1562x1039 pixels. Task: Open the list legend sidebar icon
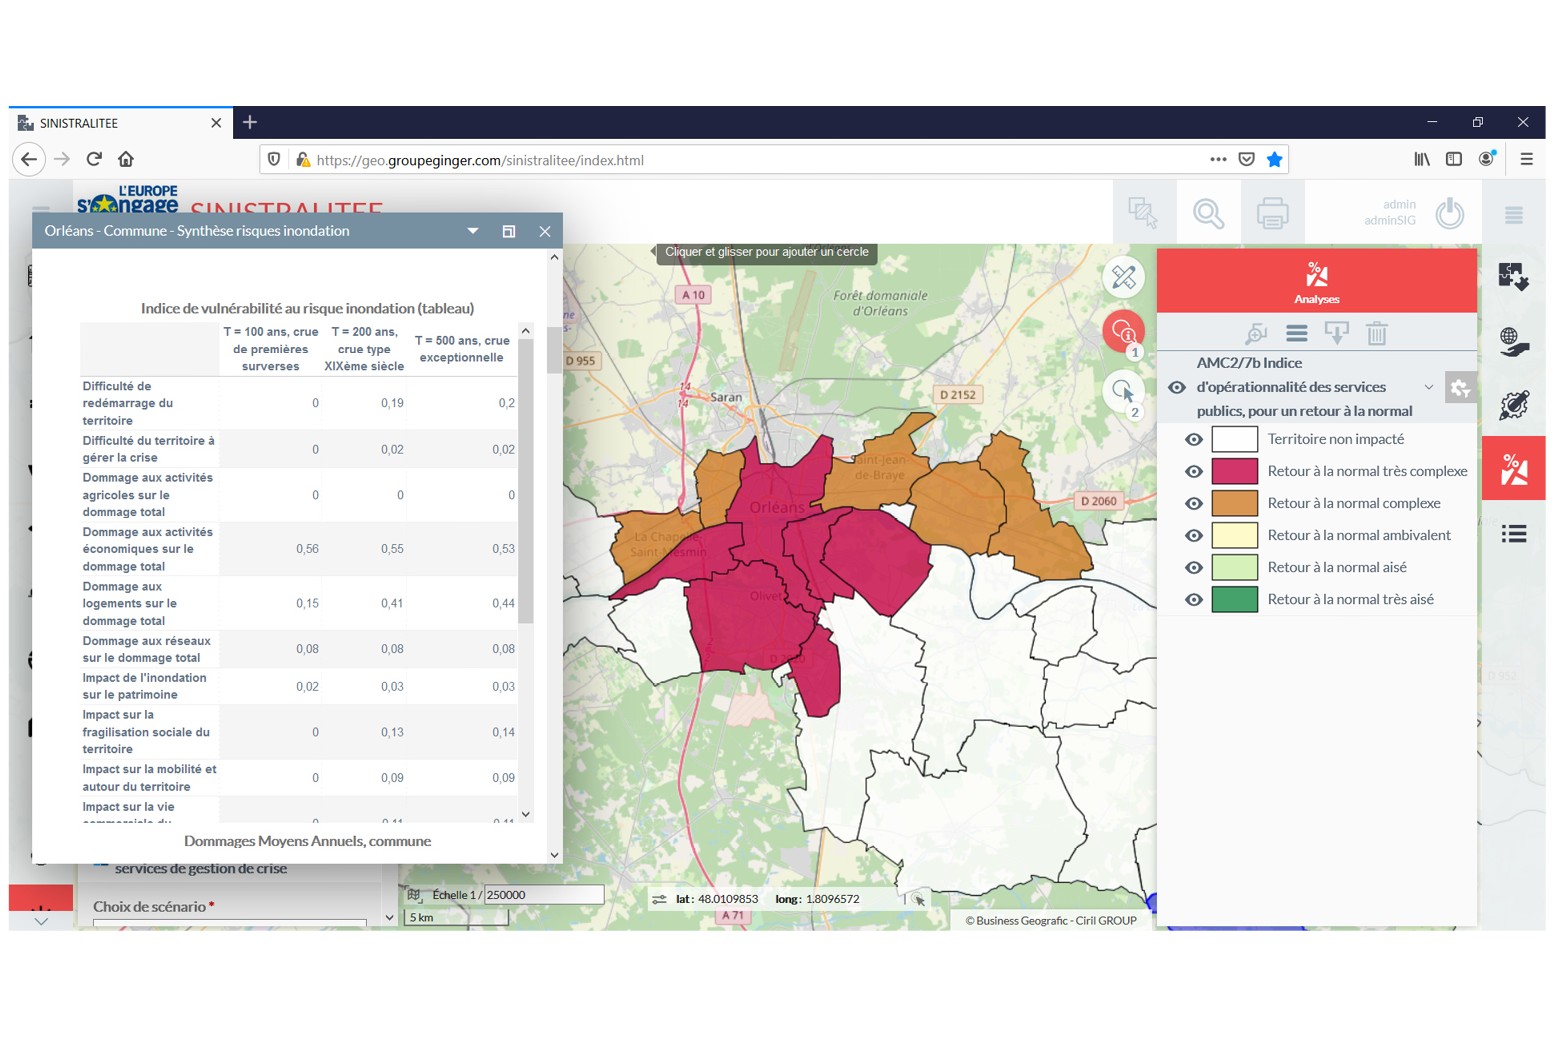pos(1513,534)
